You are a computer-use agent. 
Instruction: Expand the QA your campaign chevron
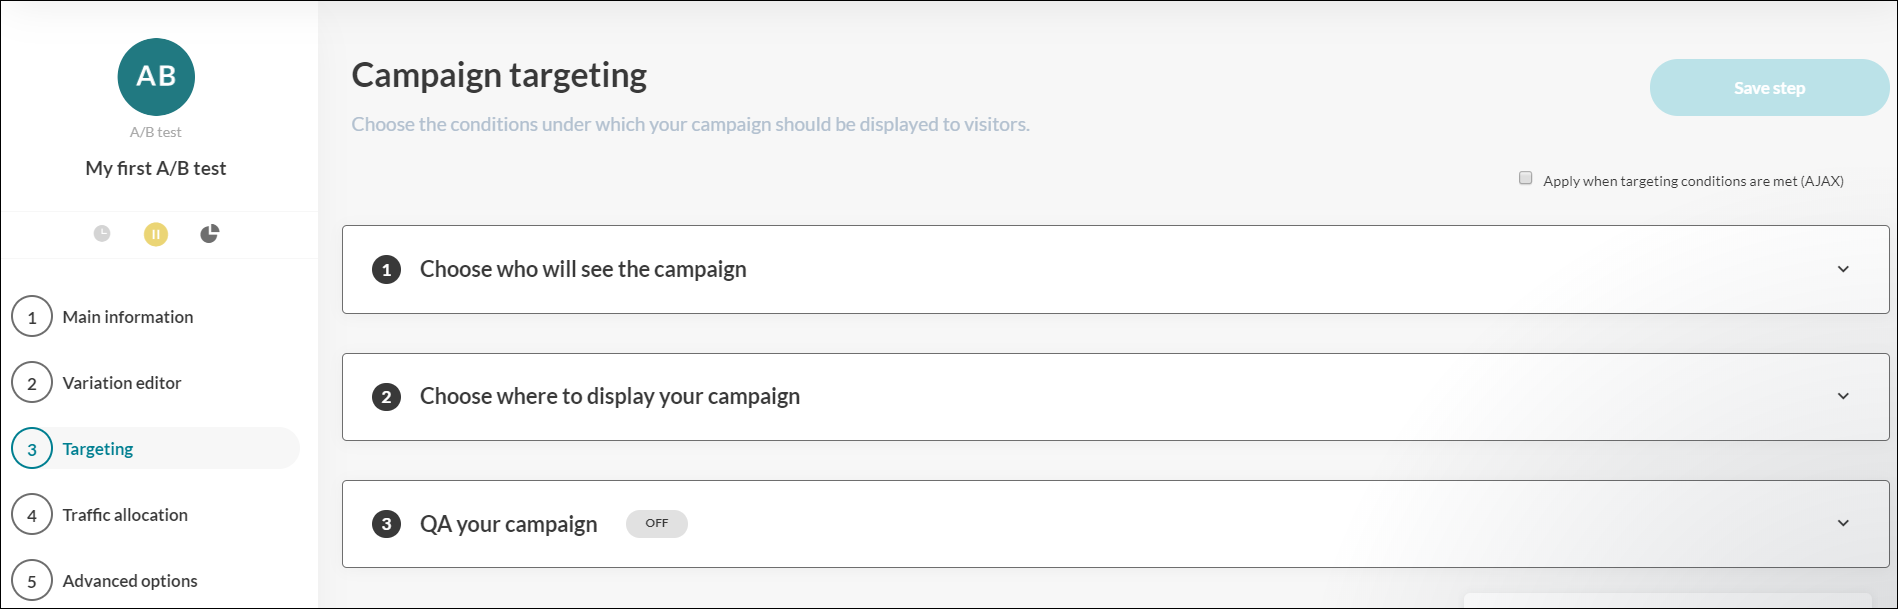[x=1843, y=523]
